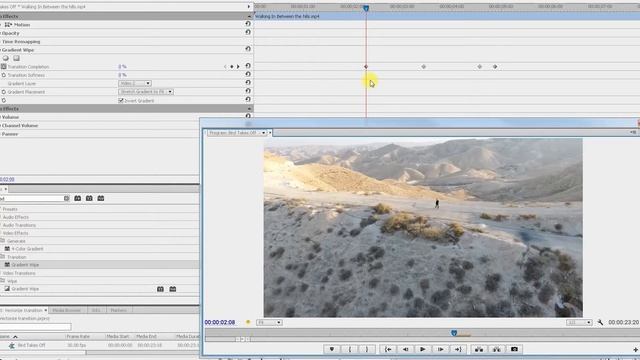This screenshot has width=640, height=360.
Task: Toggle the YUV Effects filter badge
Action: [100, 198]
